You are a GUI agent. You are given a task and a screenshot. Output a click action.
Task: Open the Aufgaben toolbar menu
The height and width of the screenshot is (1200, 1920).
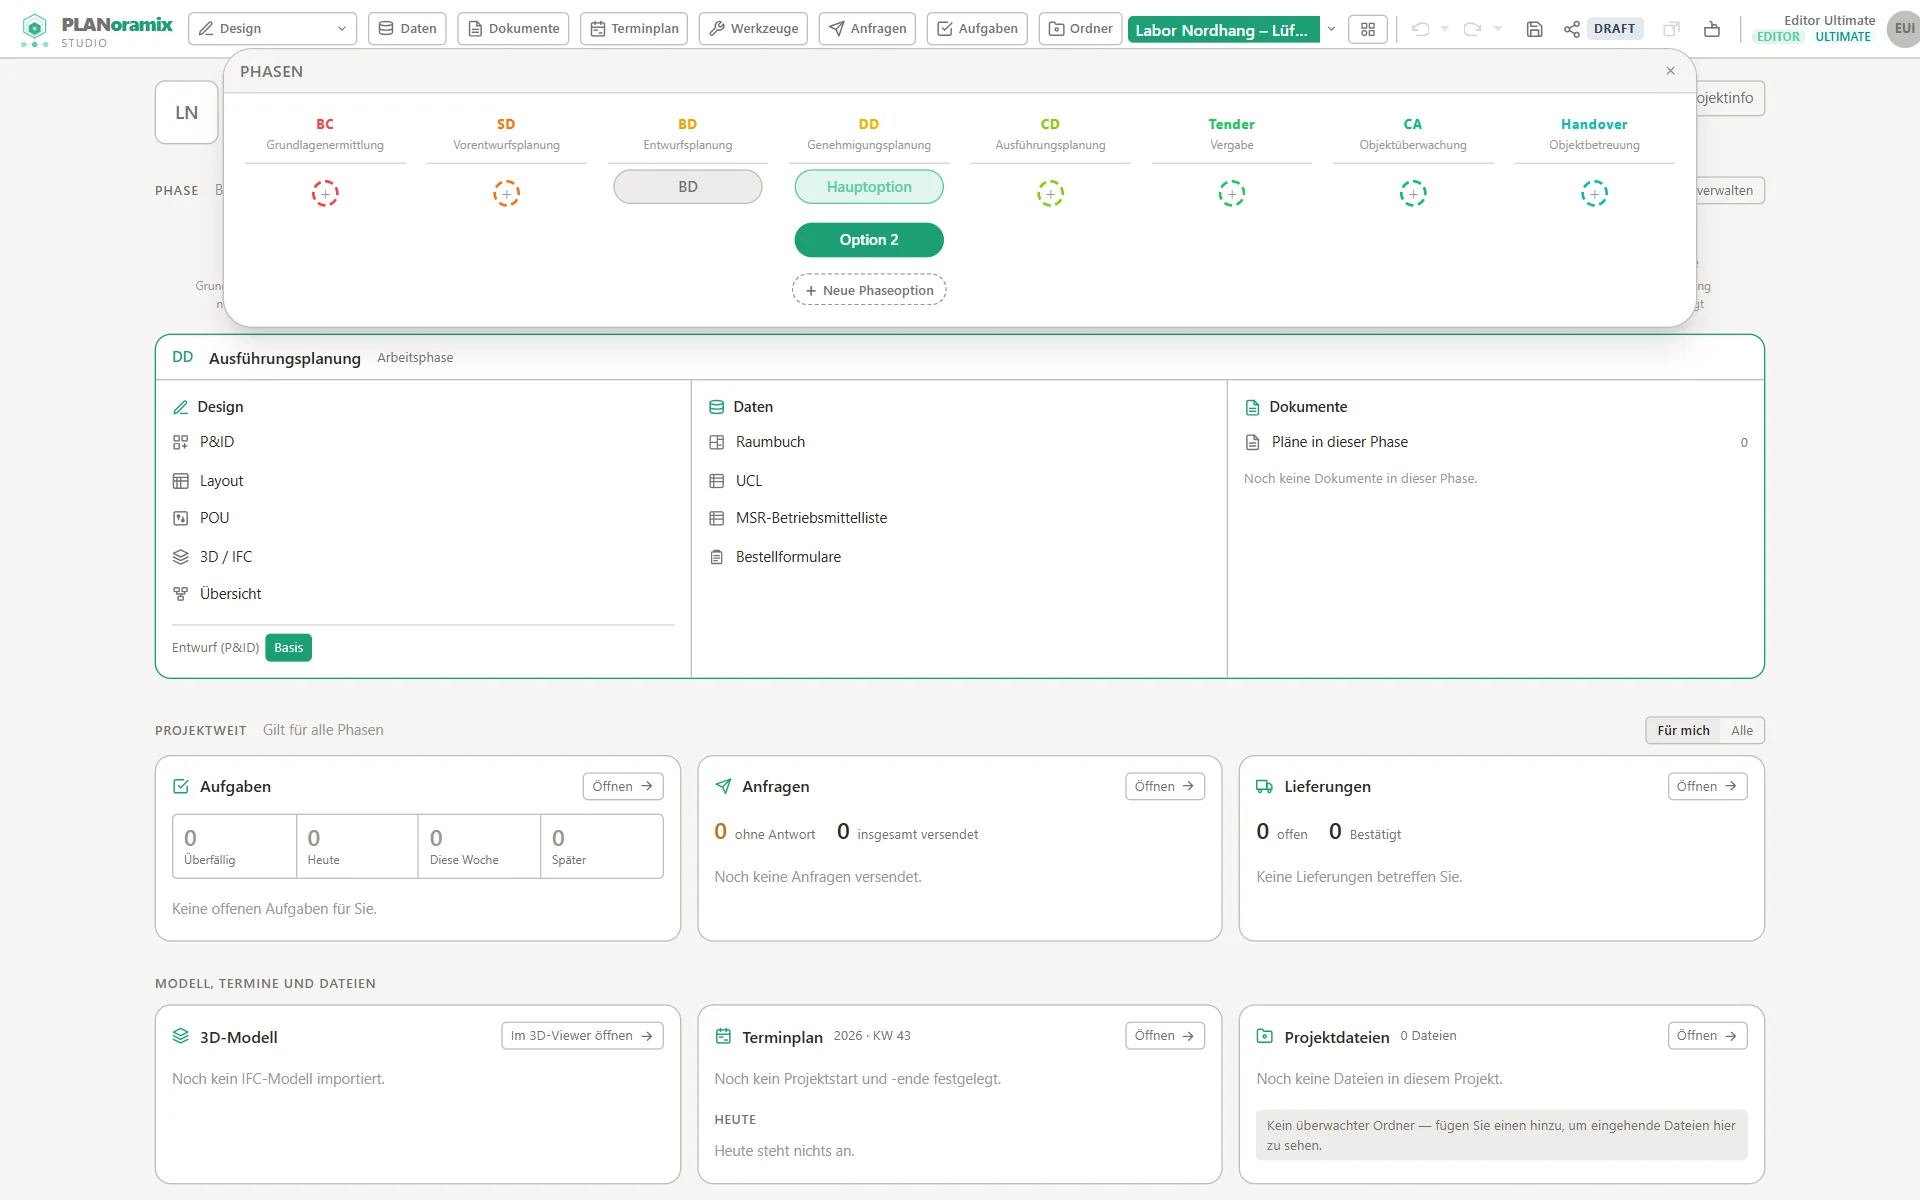point(977,29)
